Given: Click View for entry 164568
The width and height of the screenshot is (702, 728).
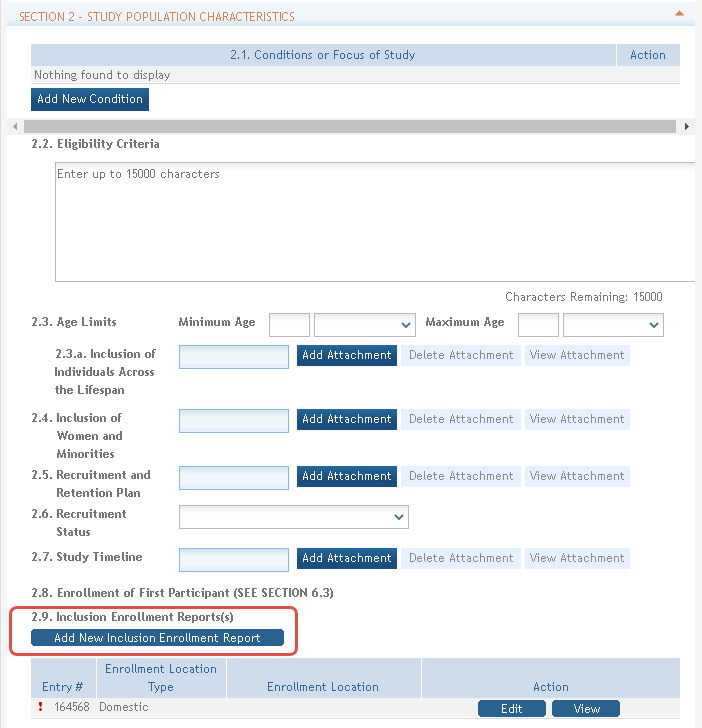Looking at the screenshot, I should [586, 708].
